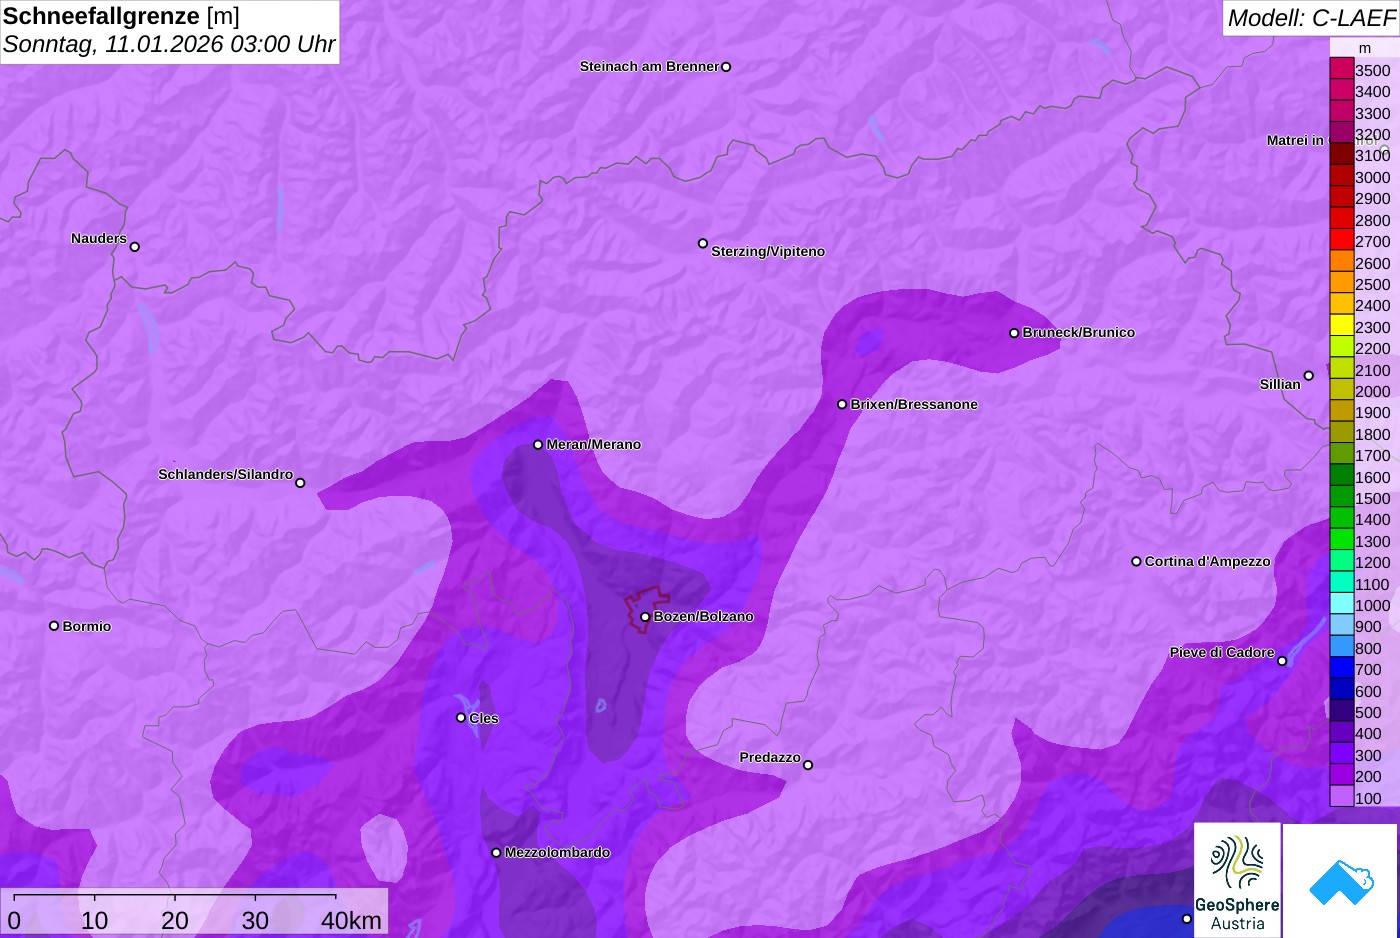The image size is (1400, 938).
Task: Click the Schlanders/Silandro marker
Action: (300, 483)
